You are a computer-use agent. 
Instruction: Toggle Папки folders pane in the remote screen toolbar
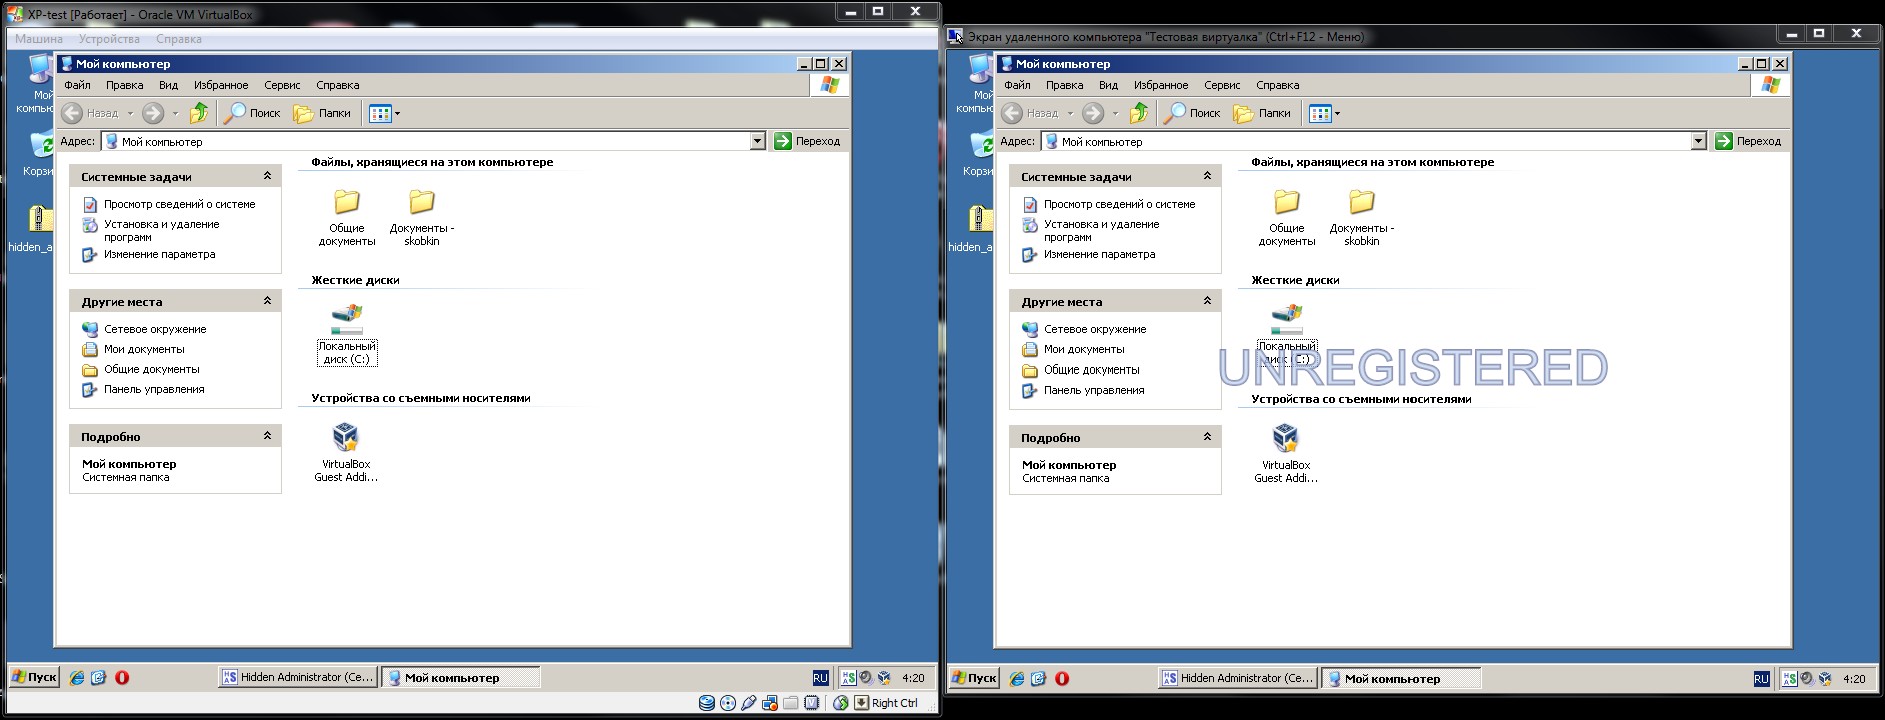(1262, 113)
